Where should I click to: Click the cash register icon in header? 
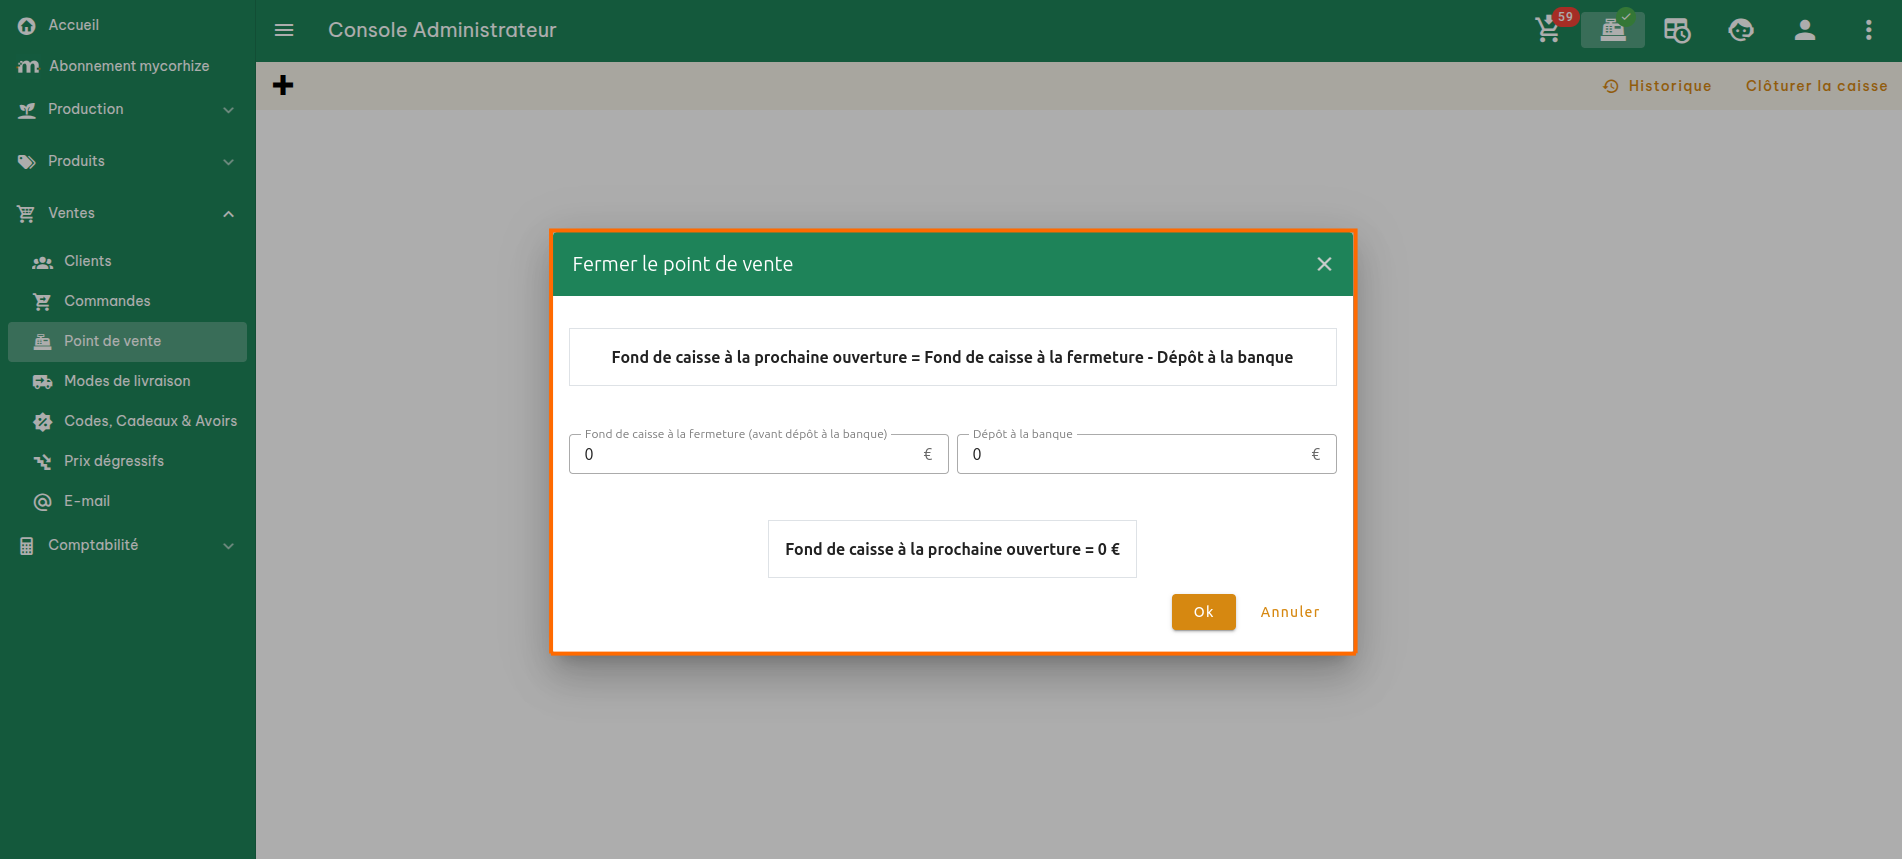click(x=1612, y=30)
